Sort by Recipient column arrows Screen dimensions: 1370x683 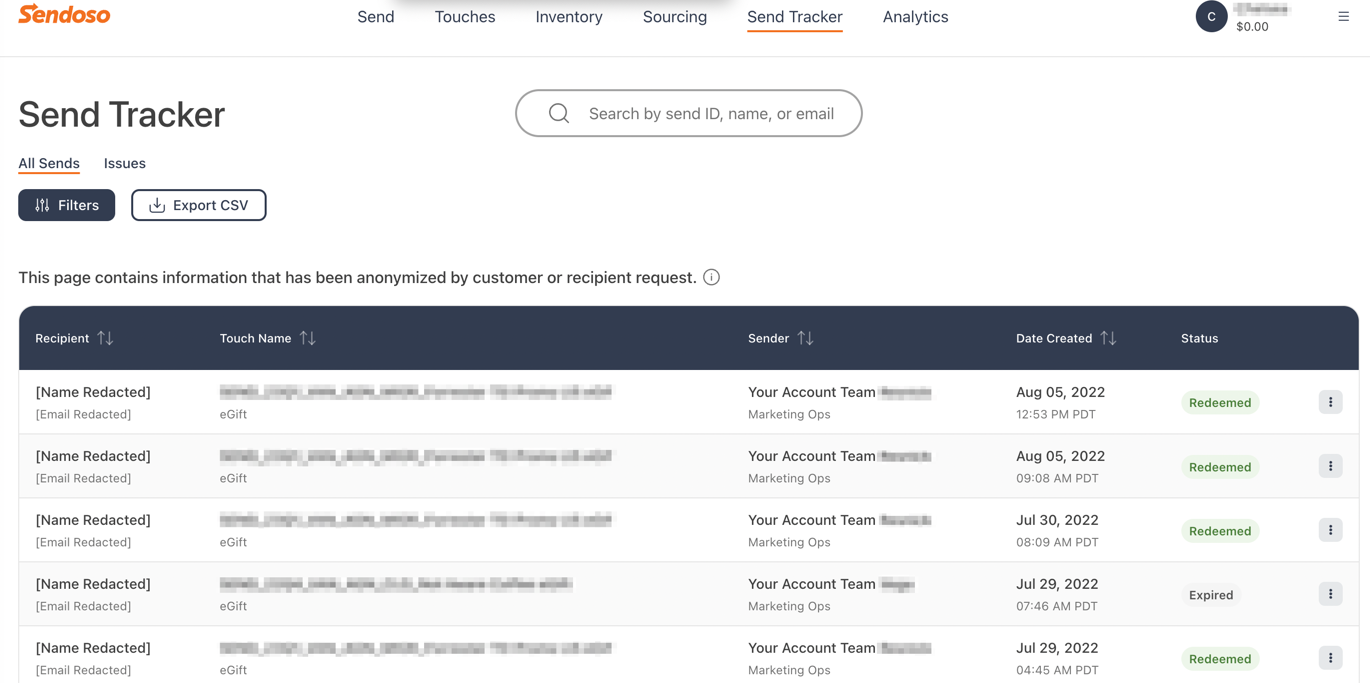point(105,338)
